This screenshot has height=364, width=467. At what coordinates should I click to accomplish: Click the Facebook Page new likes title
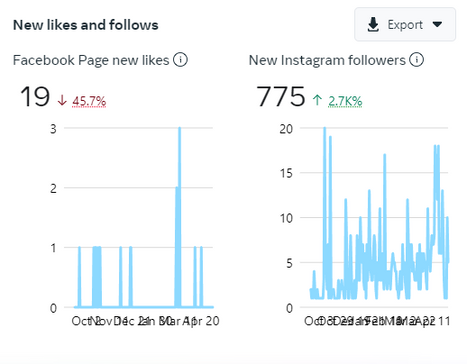(x=91, y=60)
